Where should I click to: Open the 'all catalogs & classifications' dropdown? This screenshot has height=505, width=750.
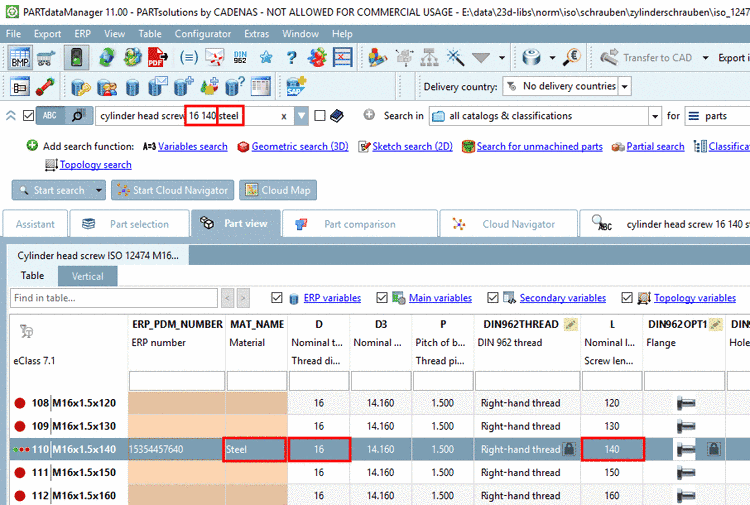[x=655, y=116]
